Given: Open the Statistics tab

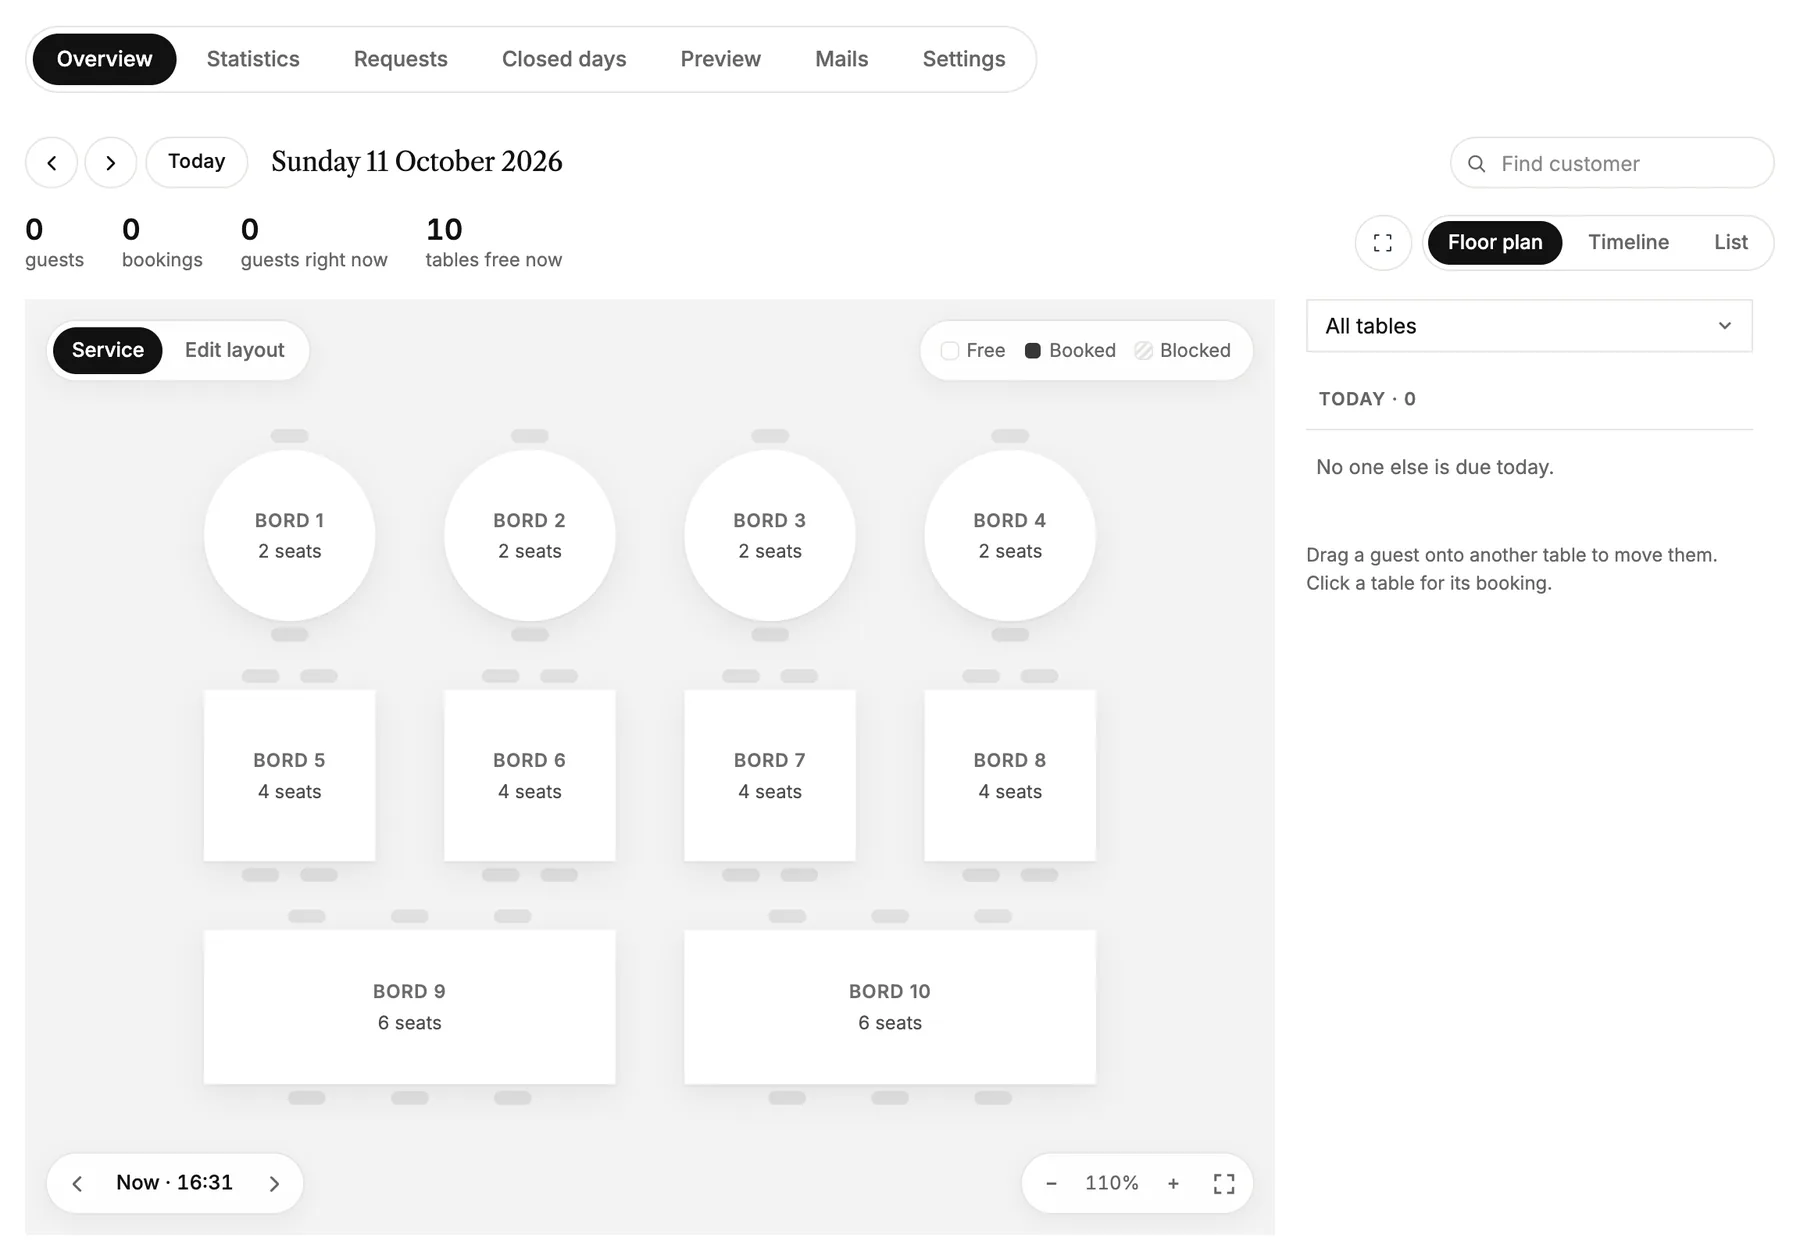Looking at the screenshot, I should (x=253, y=59).
